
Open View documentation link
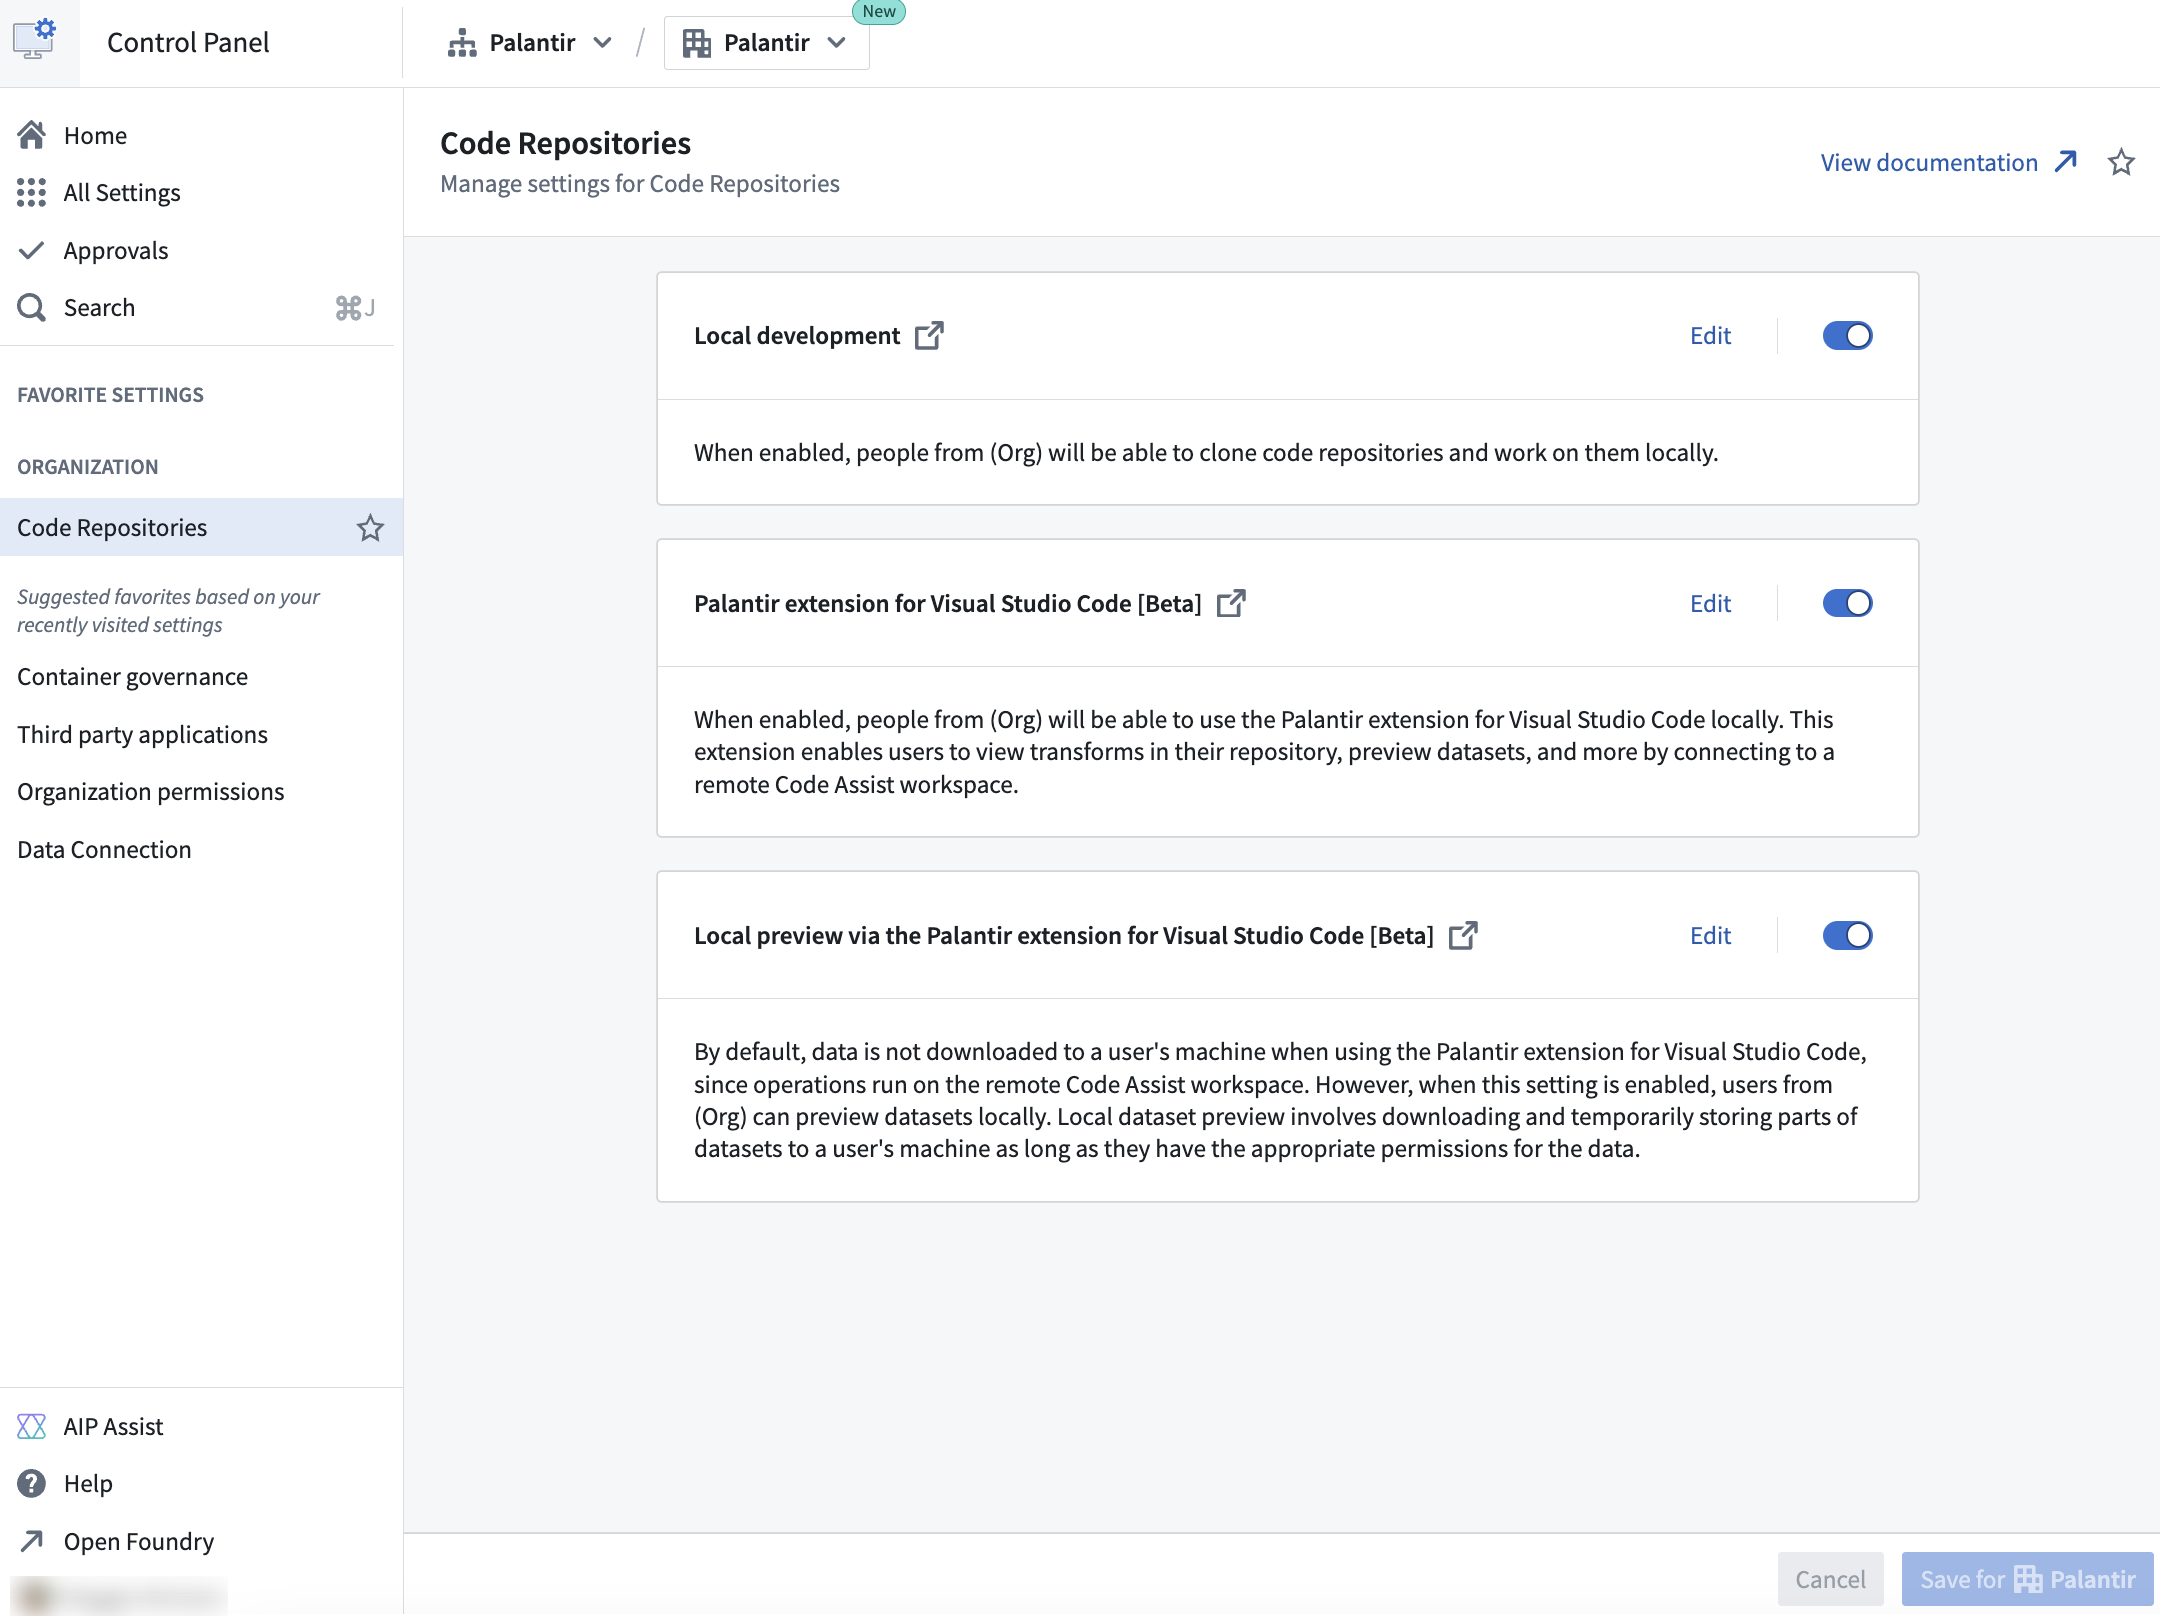coord(1948,162)
